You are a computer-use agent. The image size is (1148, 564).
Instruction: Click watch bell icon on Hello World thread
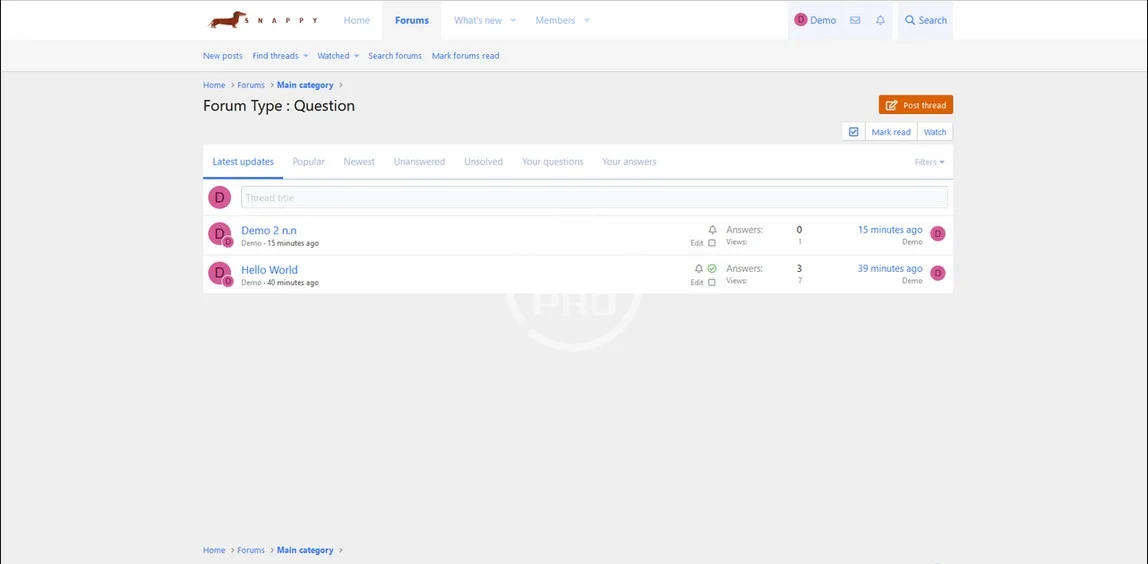tap(699, 269)
